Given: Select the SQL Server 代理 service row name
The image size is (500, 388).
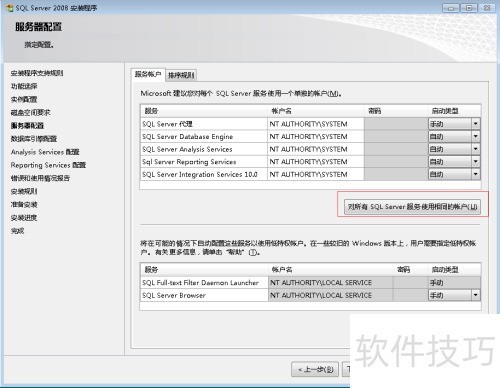Looking at the screenshot, I should tap(168, 124).
